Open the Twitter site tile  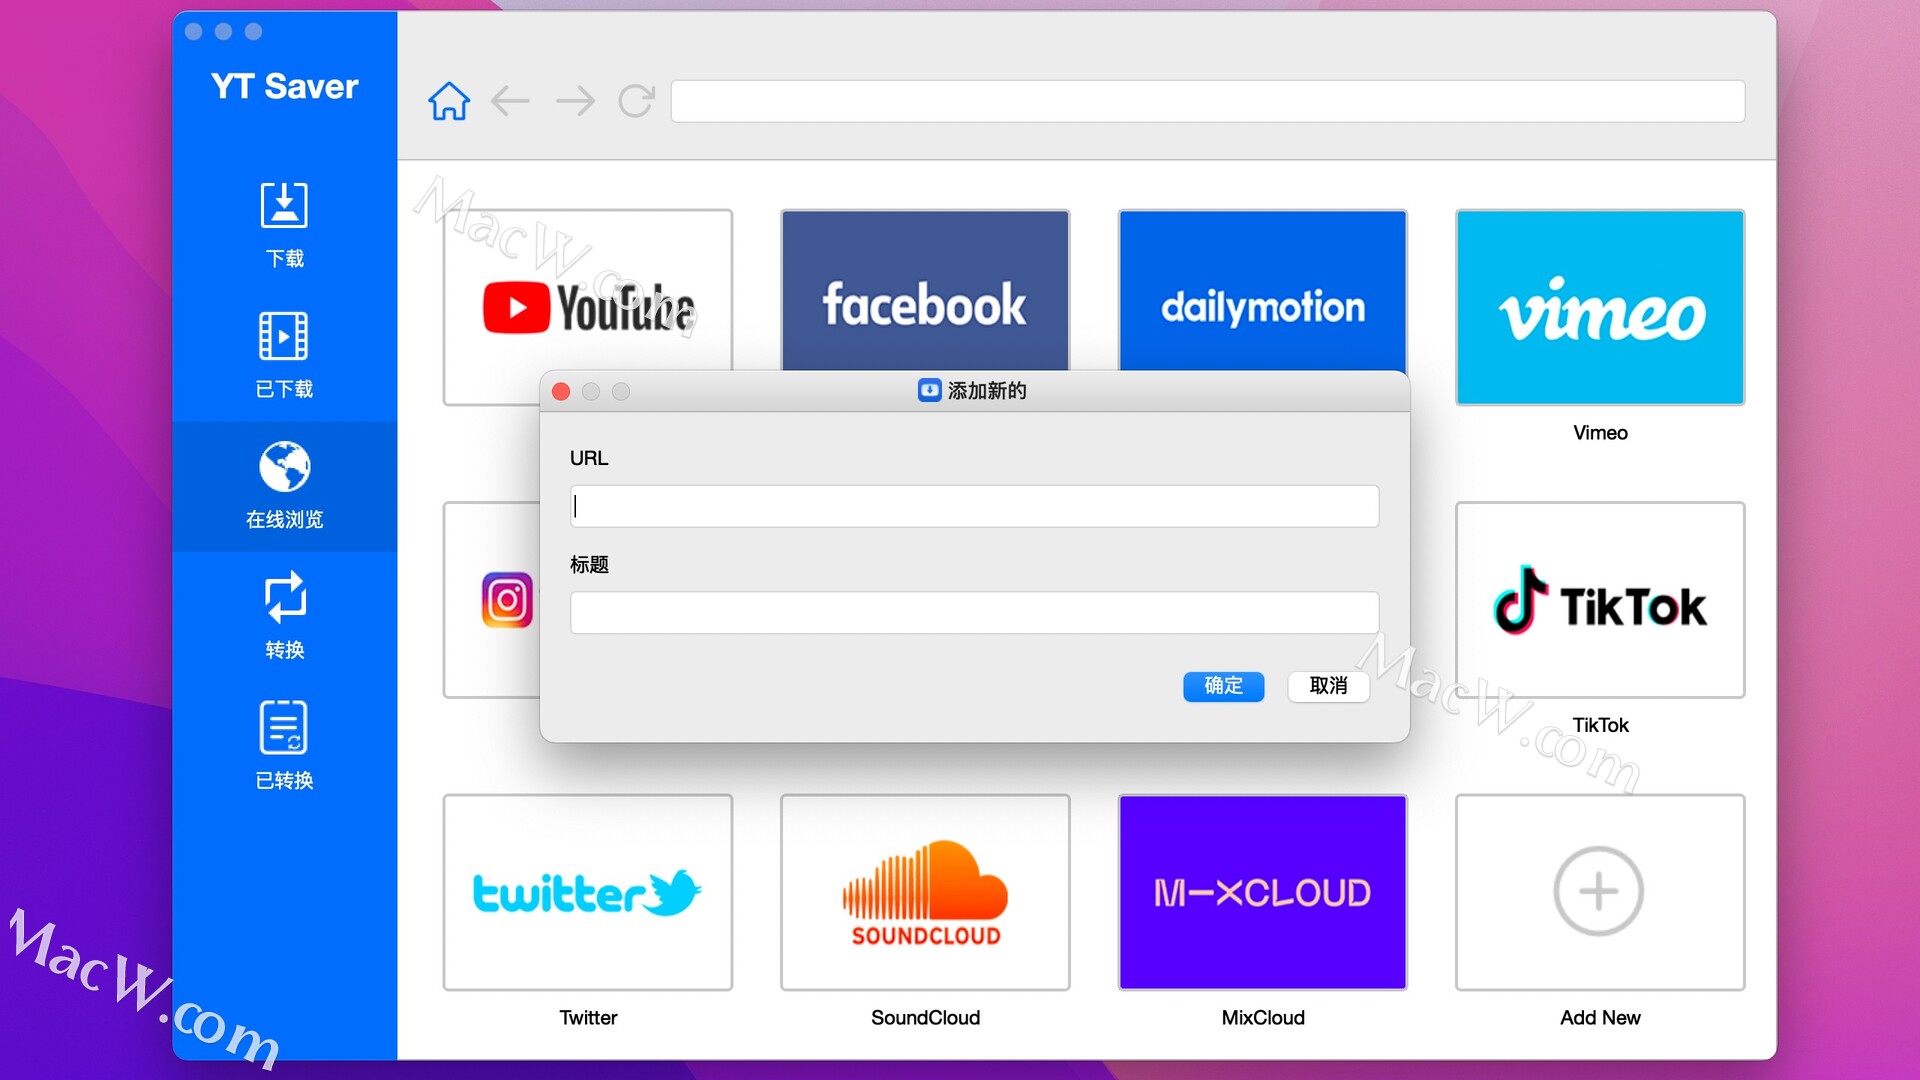588,892
